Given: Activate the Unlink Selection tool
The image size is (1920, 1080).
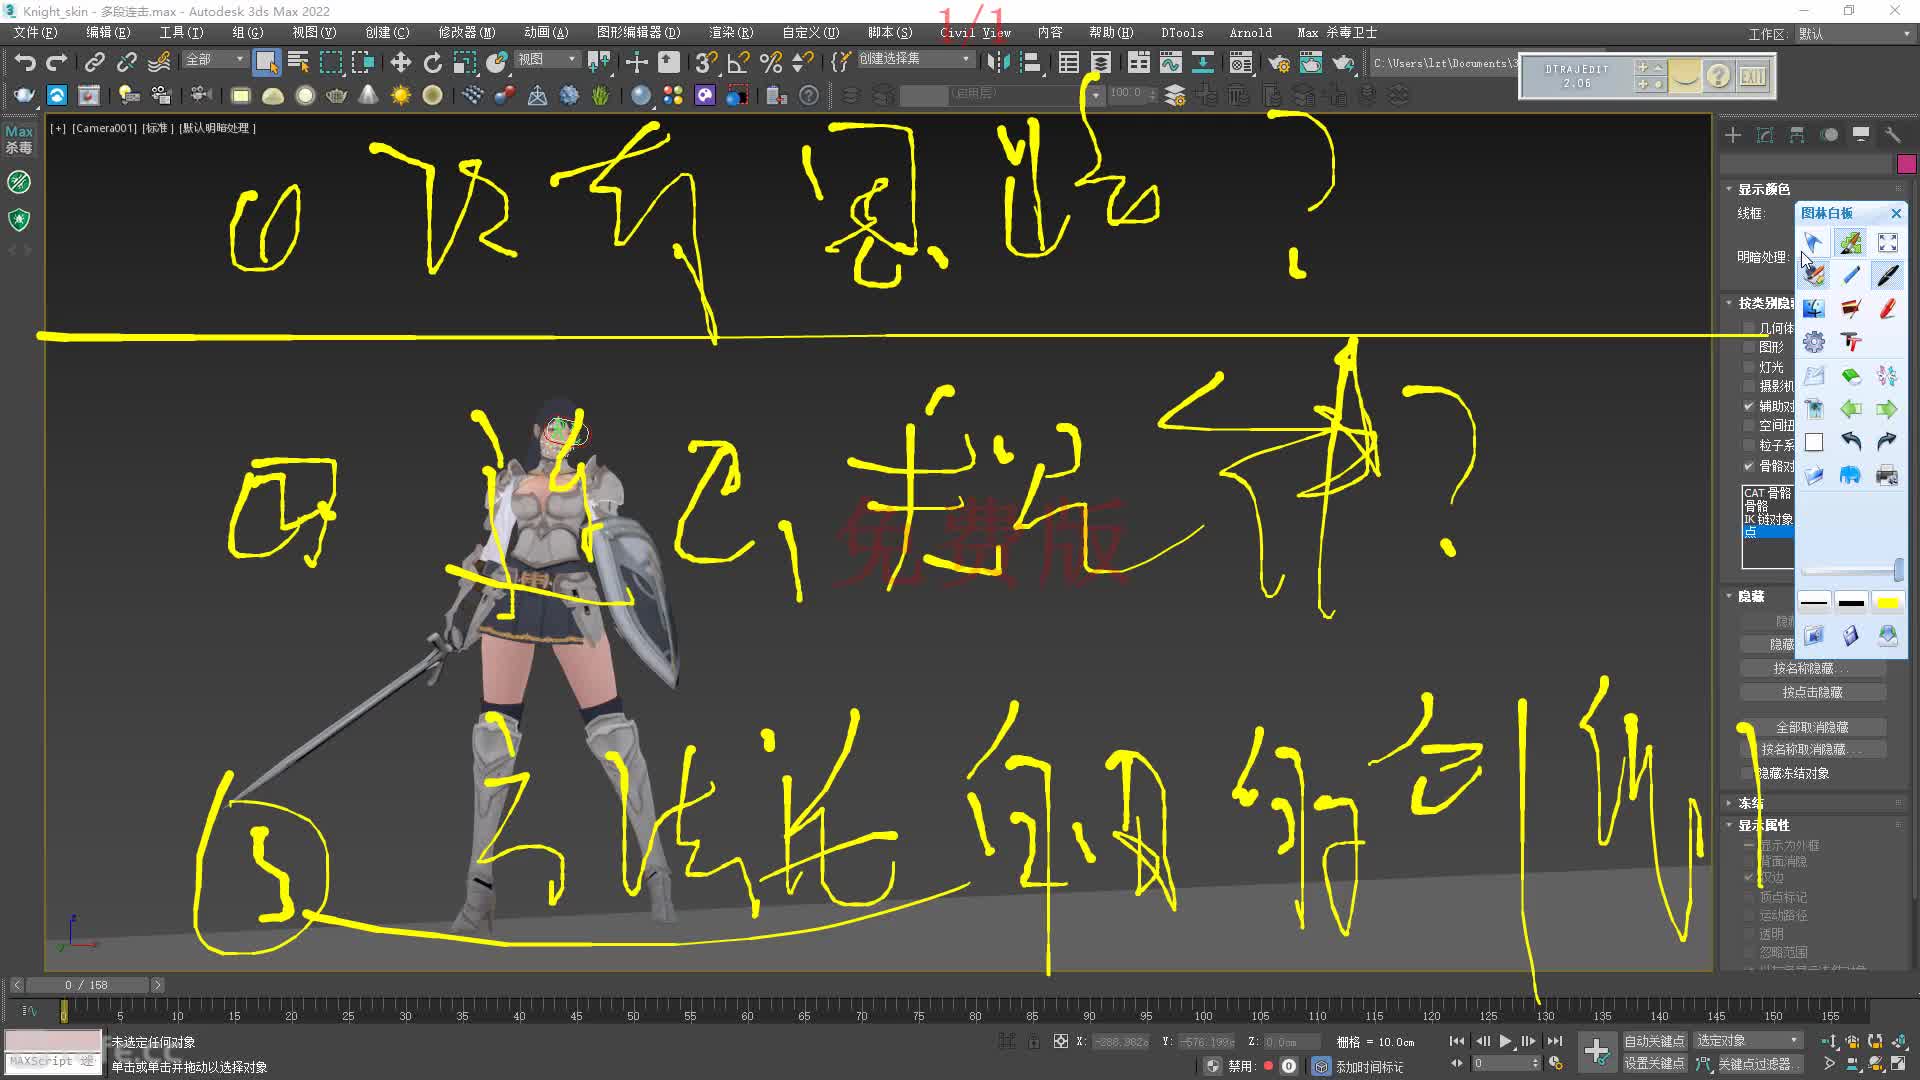Looking at the screenshot, I should 126,63.
